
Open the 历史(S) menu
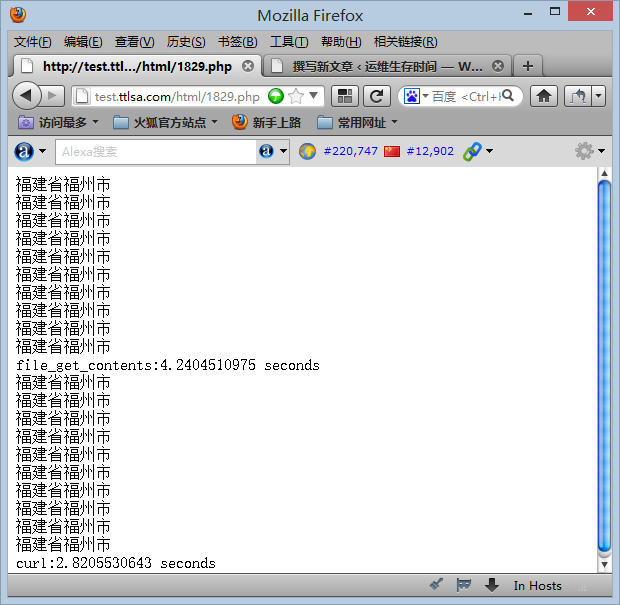point(186,42)
